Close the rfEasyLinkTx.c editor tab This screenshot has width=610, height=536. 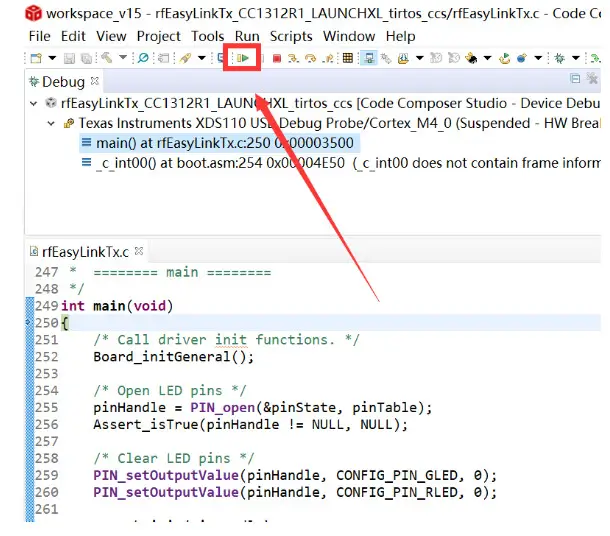pyautogui.click(x=139, y=251)
